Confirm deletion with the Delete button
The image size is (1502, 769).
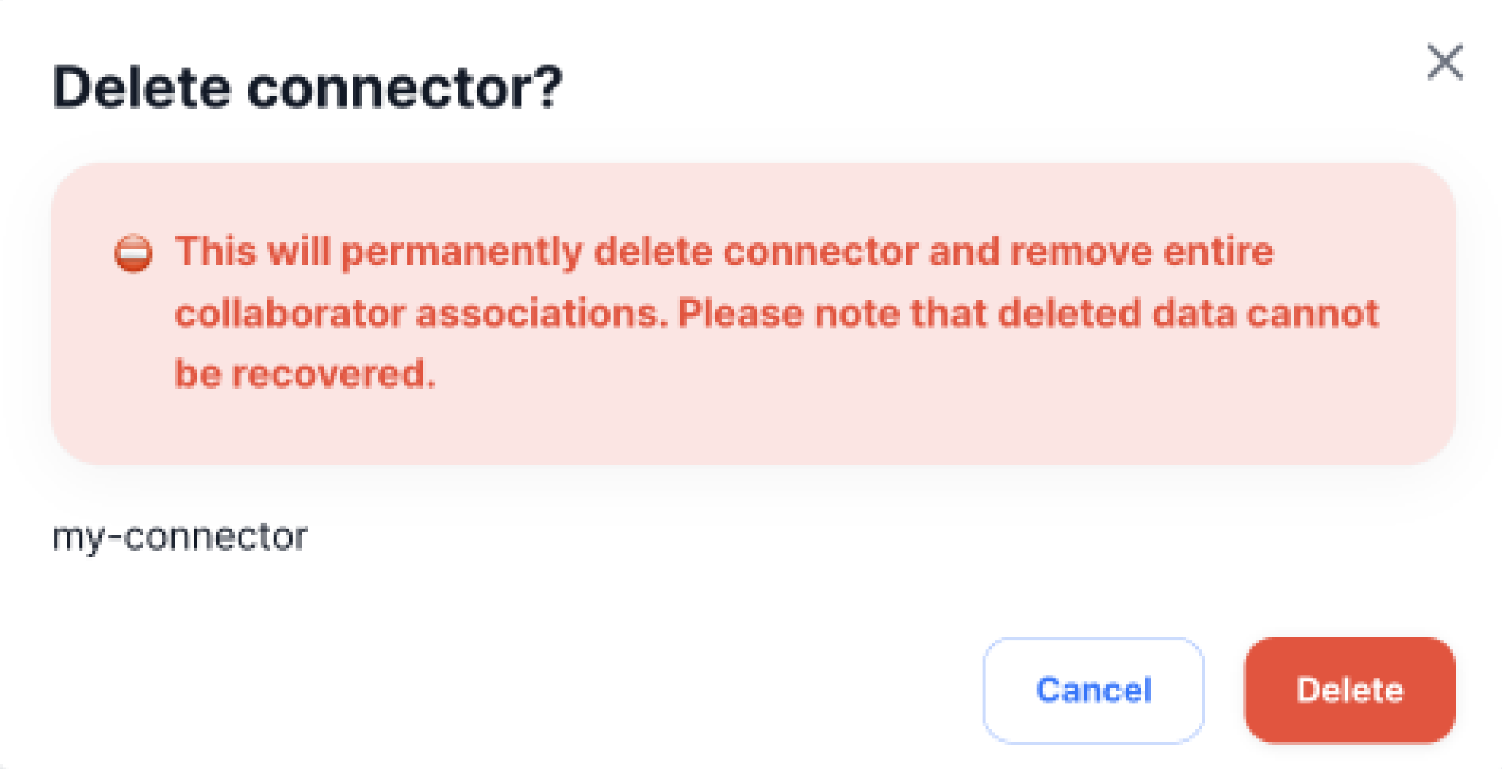1348,690
